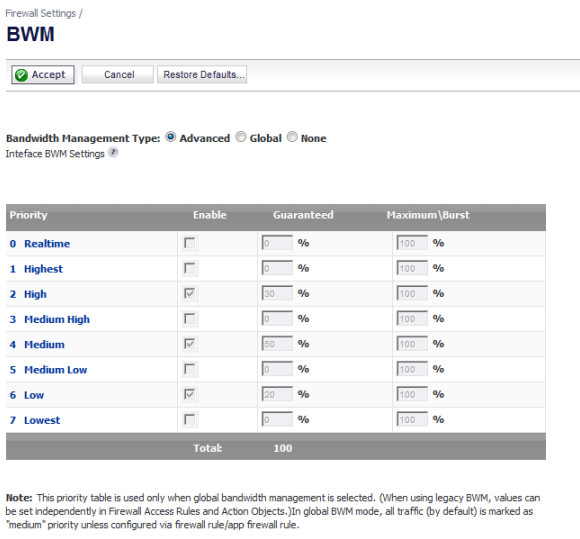Click the Low guaranteed percentage field
580x539 pixels.
pyautogui.click(x=277, y=394)
